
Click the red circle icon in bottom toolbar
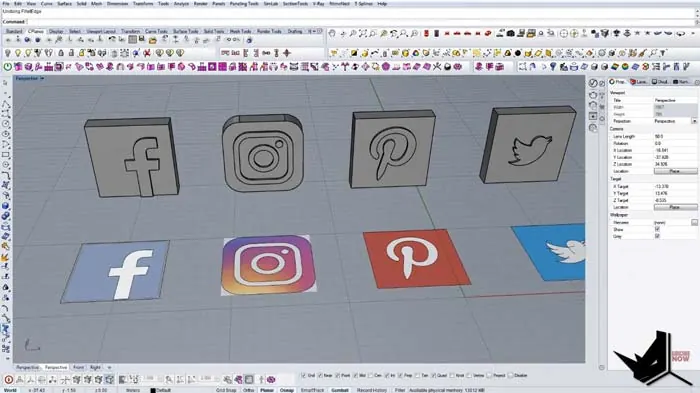coord(8,380)
